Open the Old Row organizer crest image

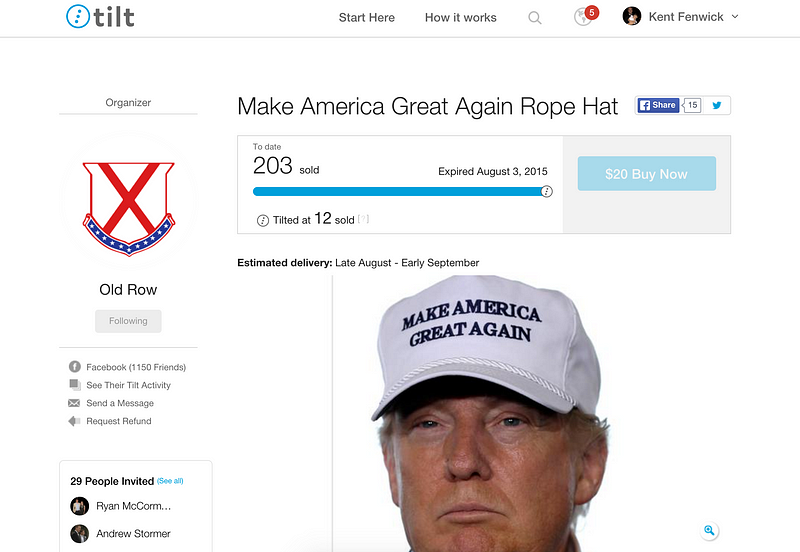tap(129, 208)
